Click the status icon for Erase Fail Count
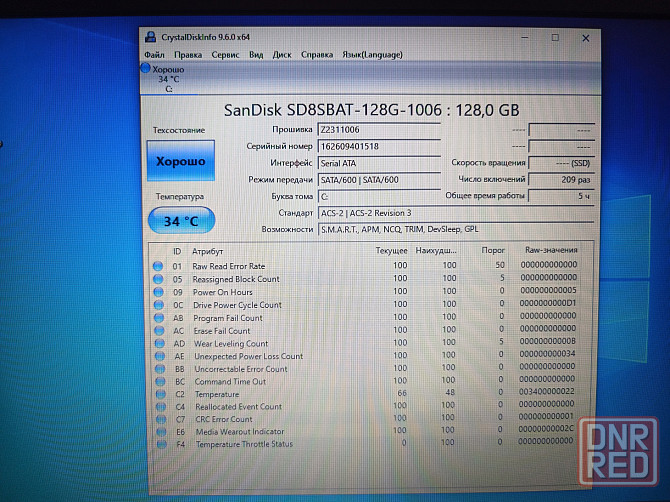The width and height of the screenshot is (670, 502). click(159, 331)
